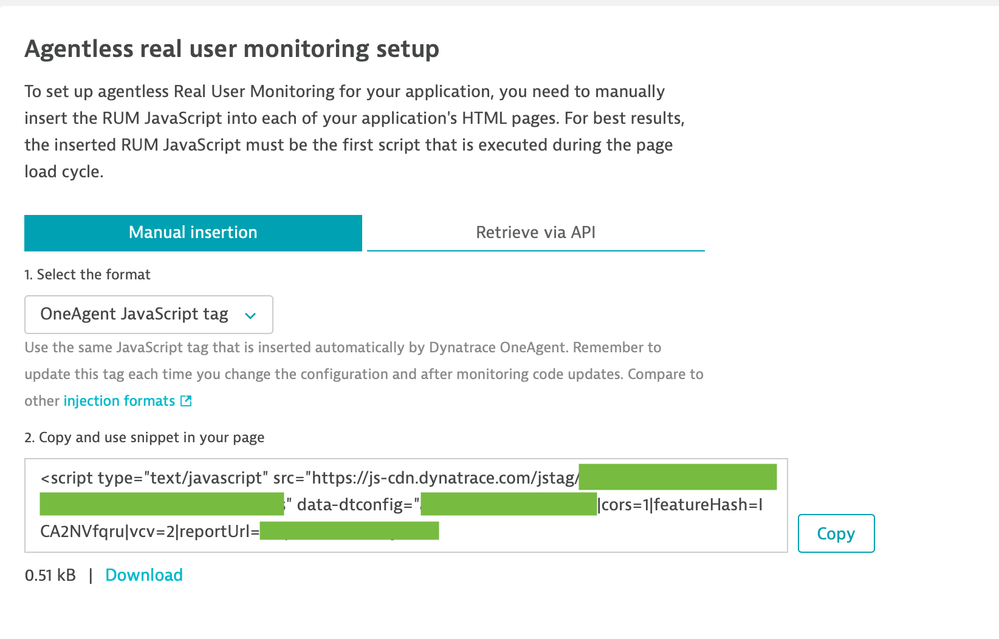This screenshot has width=999, height=639.
Task: Click the 0.51 kB file size text
Action: [50, 575]
